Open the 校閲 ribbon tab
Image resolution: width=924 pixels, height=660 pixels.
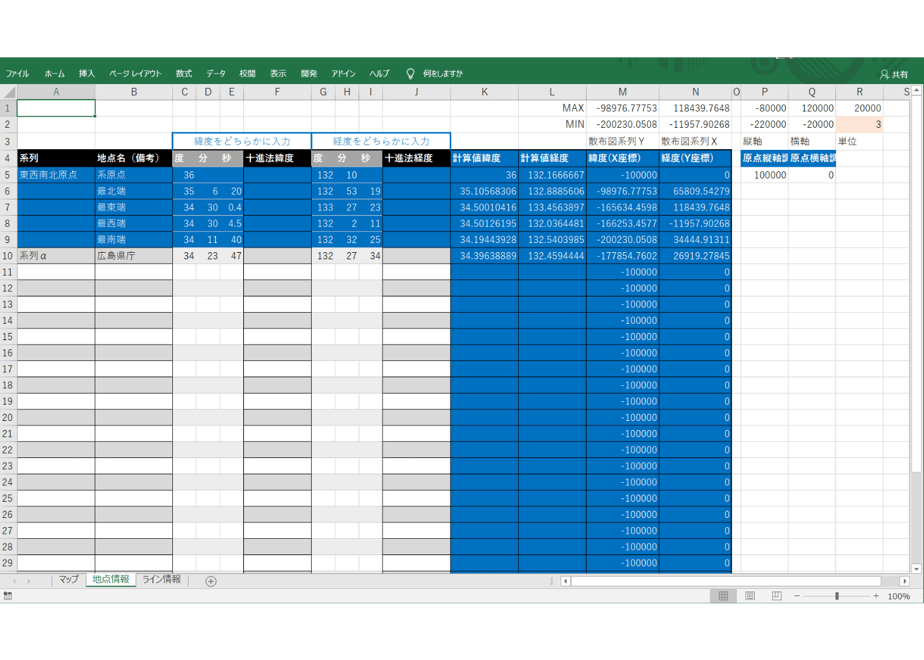tap(248, 74)
